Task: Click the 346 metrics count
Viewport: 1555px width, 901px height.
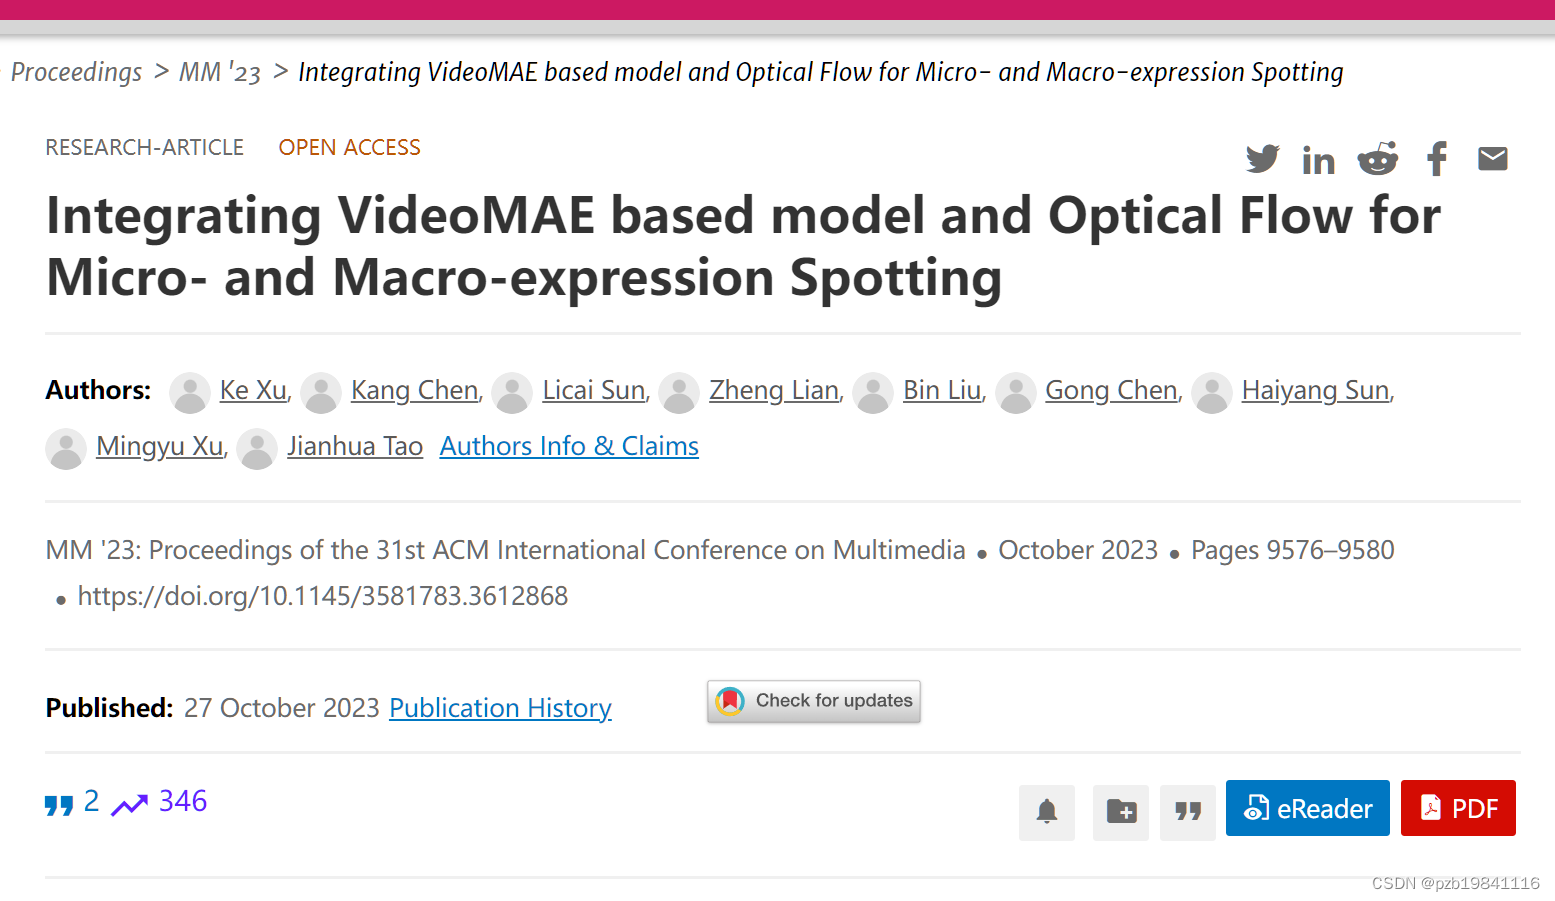Action: (x=181, y=801)
